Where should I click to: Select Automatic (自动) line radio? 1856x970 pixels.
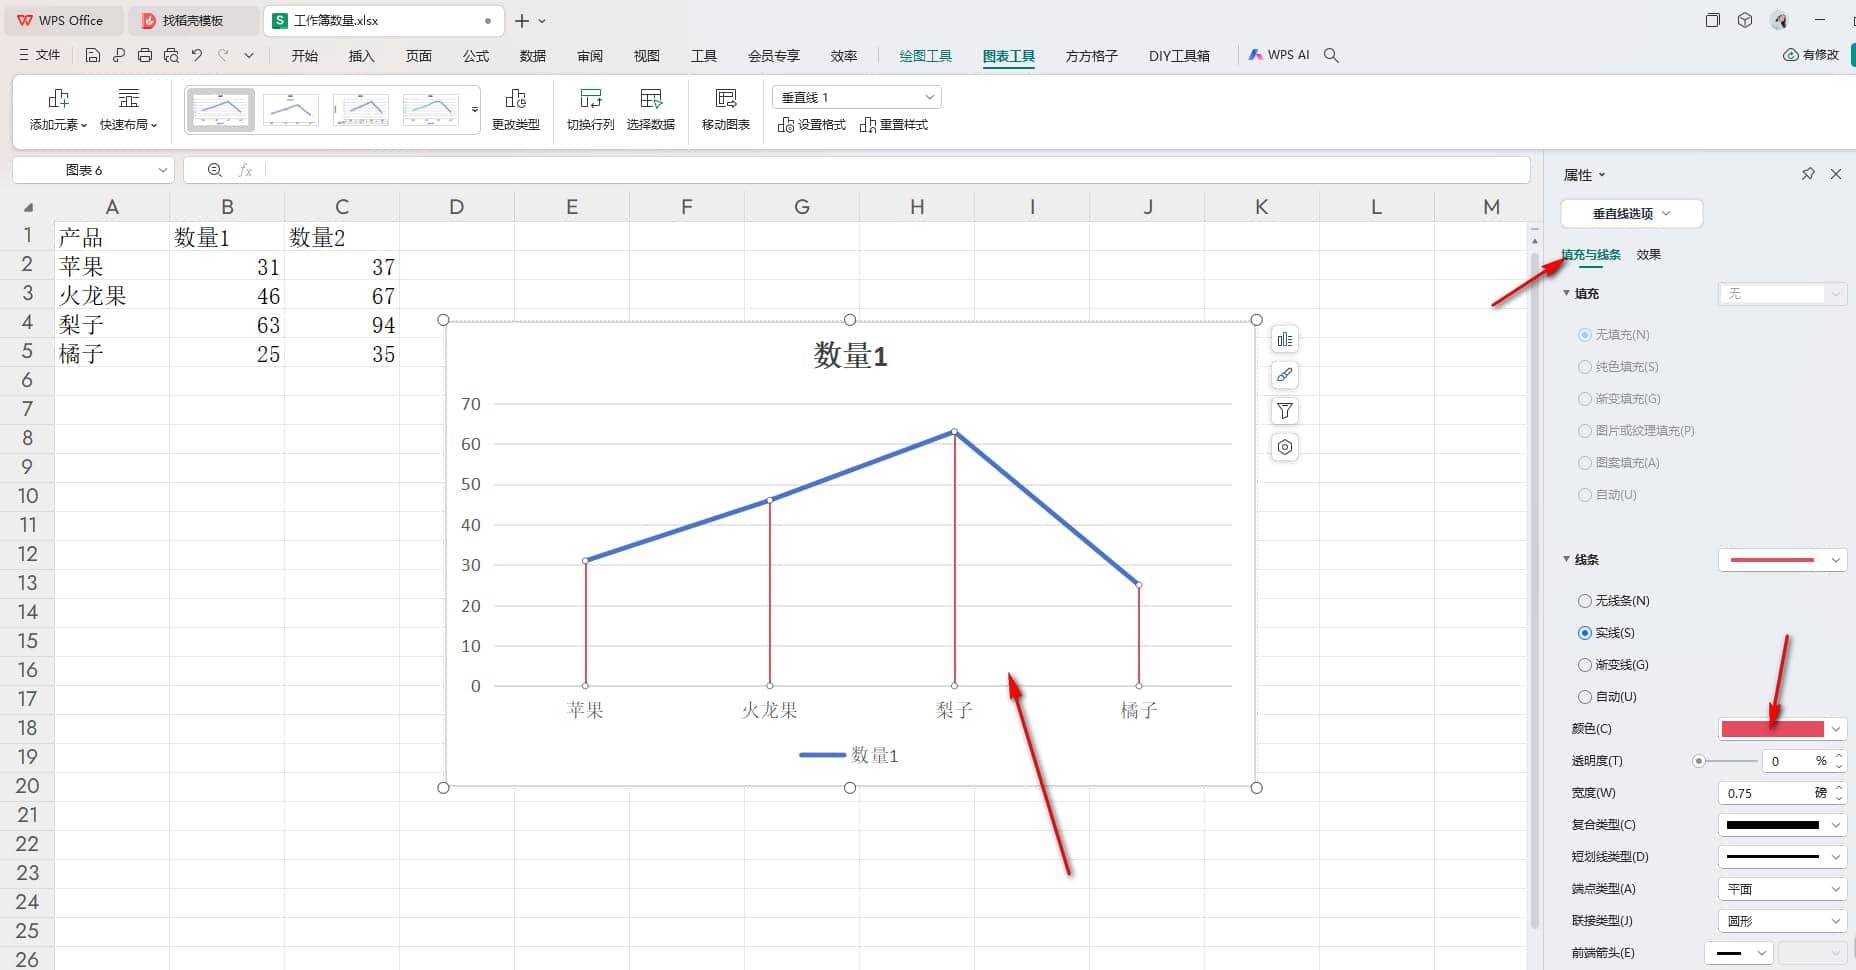(1584, 697)
